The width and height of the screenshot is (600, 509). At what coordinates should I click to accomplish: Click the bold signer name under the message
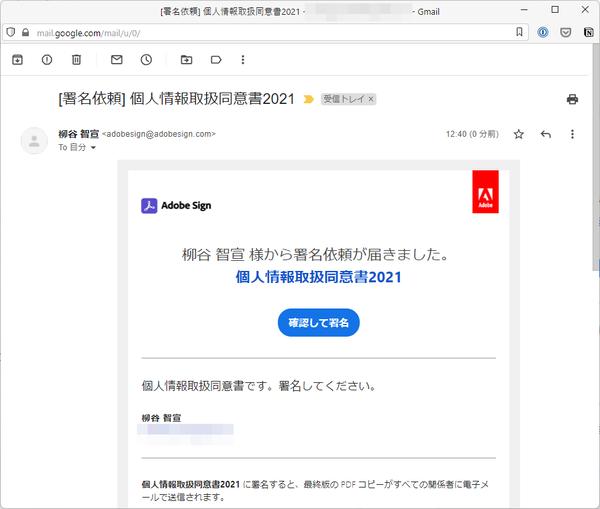[161, 418]
